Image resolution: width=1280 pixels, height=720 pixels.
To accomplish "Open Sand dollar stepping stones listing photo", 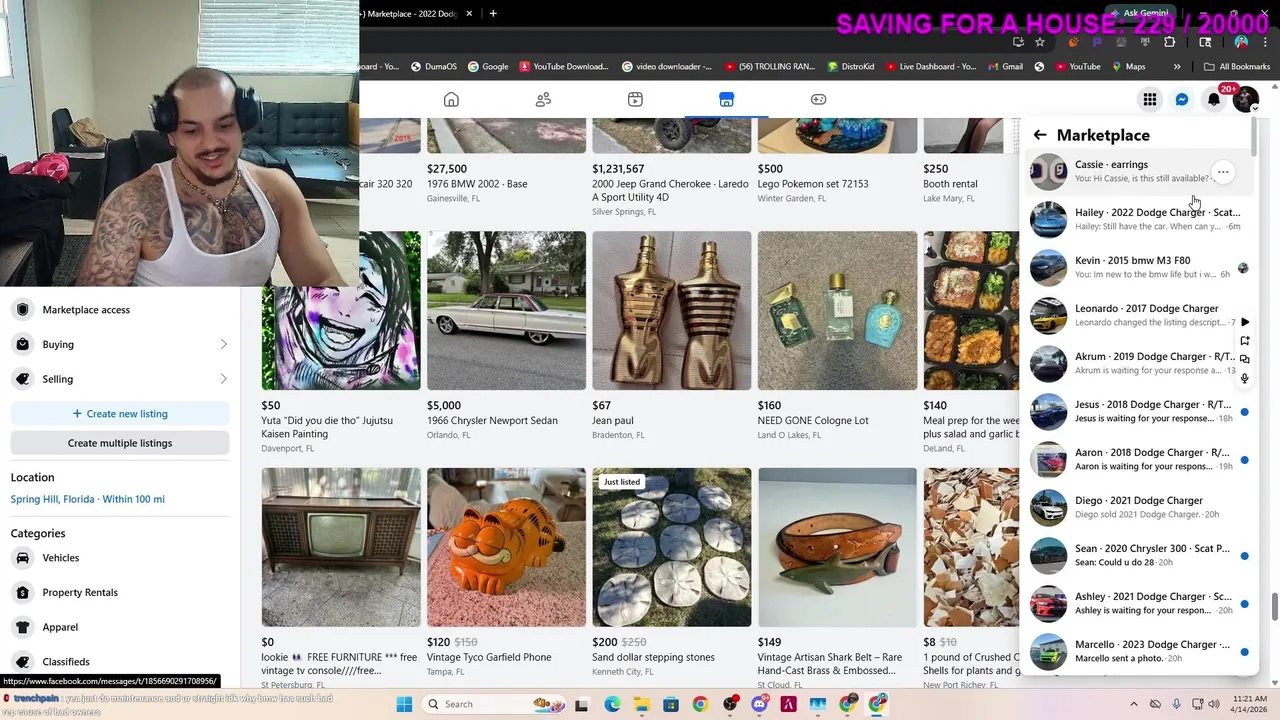I will [671, 547].
